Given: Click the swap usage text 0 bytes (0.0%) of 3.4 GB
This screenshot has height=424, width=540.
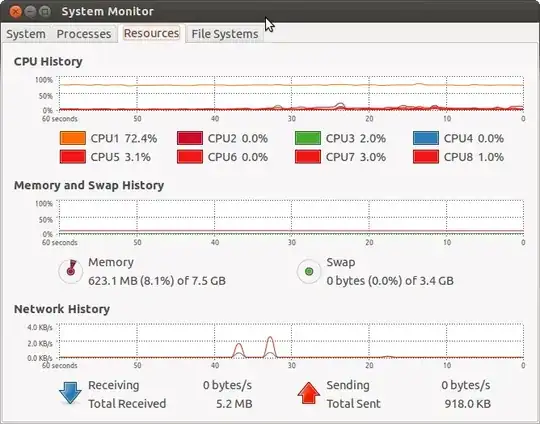Looking at the screenshot, I should (390, 281).
